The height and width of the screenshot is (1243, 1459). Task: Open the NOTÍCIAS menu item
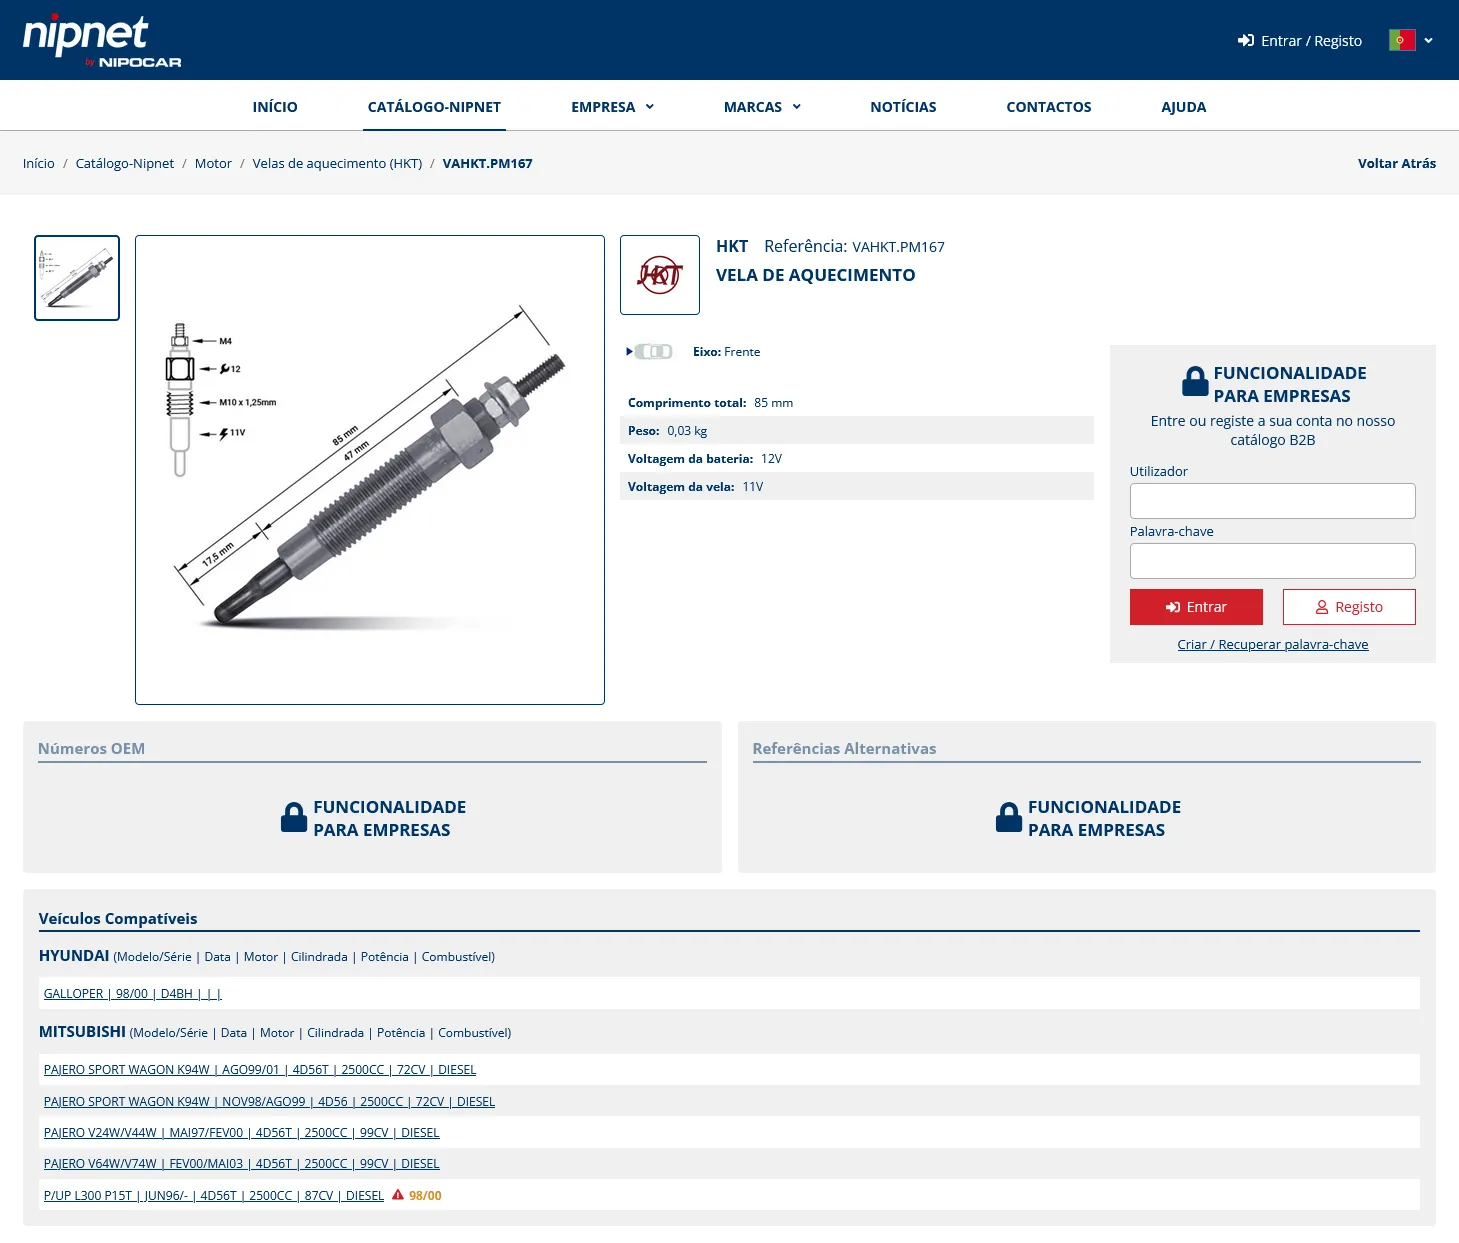[902, 106]
